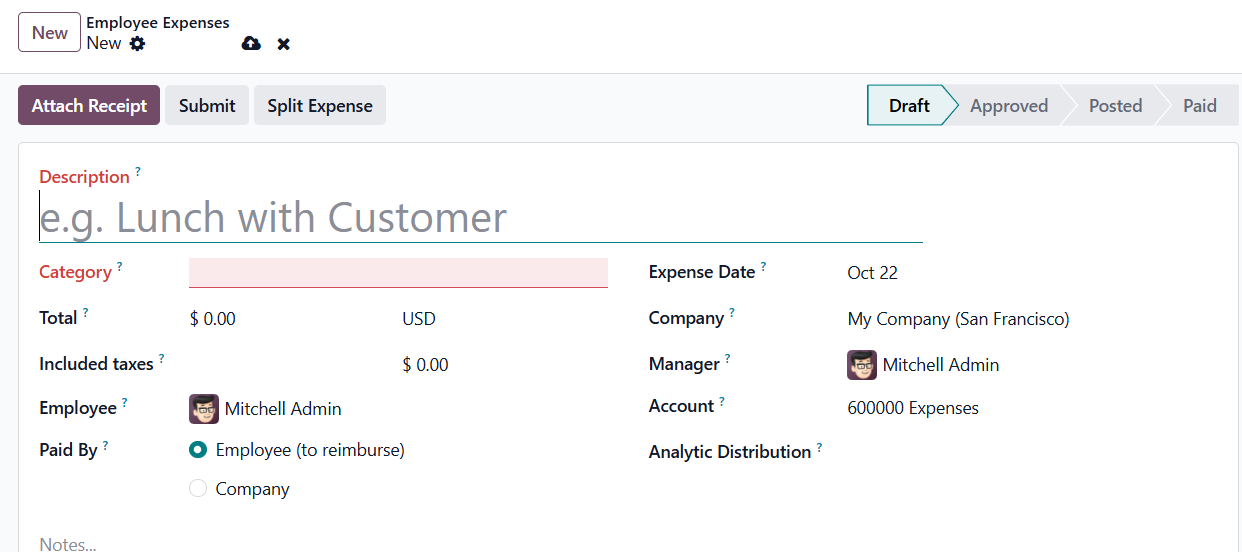Click the Split Expense button
Image resolution: width=1242 pixels, height=552 pixels.
[320, 106]
